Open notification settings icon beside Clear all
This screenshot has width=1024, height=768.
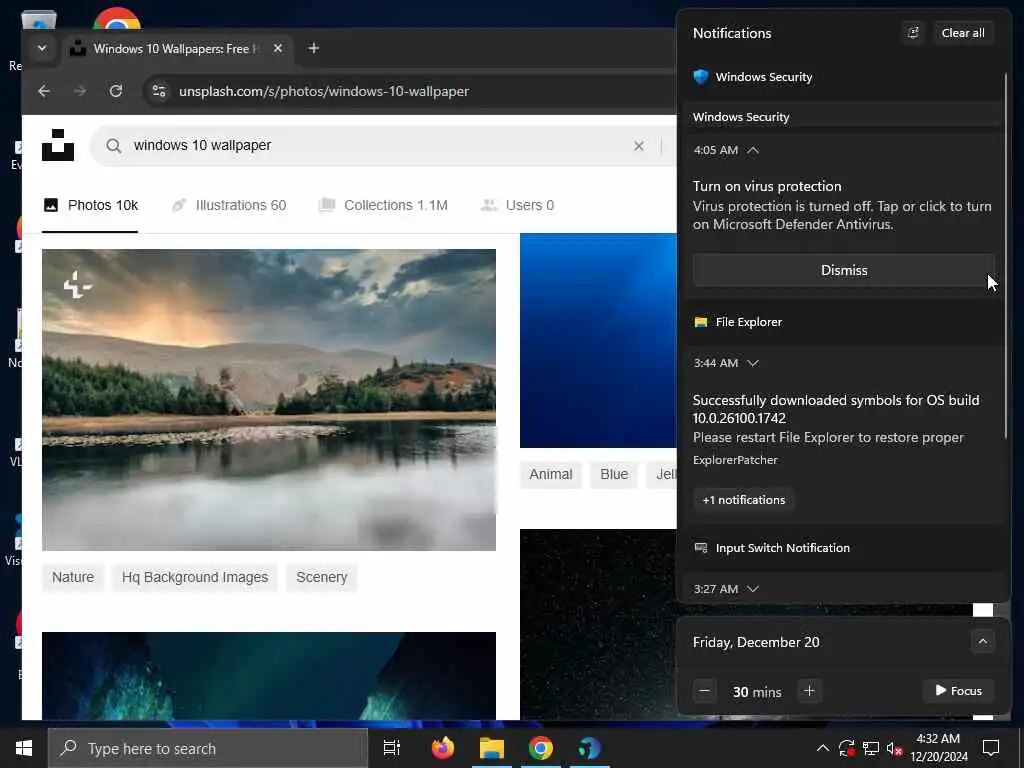(913, 33)
